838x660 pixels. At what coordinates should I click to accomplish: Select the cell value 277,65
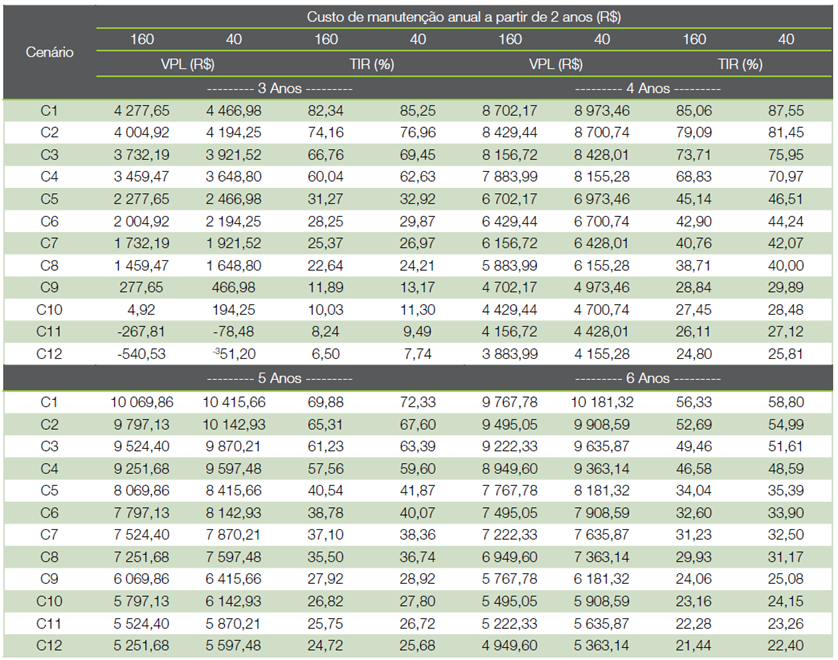tap(142, 288)
